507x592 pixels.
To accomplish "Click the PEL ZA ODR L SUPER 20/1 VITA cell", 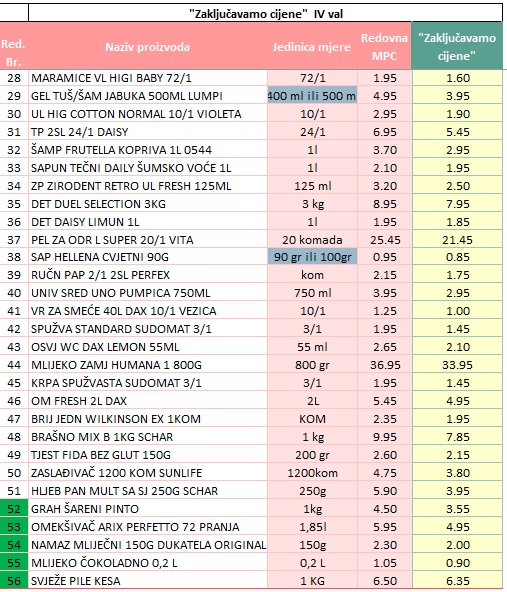I will click(148, 240).
